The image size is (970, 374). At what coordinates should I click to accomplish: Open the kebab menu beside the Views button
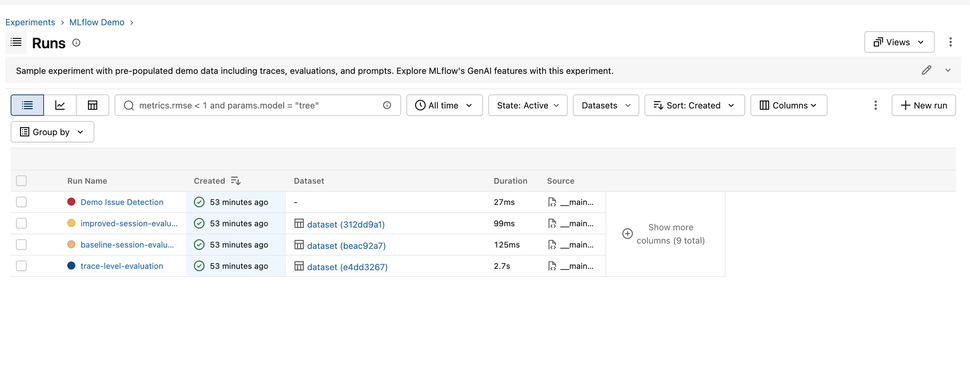(x=950, y=42)
